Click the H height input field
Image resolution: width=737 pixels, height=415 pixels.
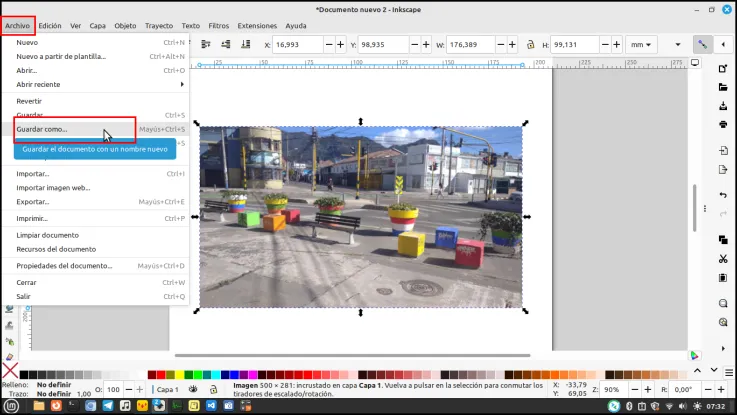[574, 45]
